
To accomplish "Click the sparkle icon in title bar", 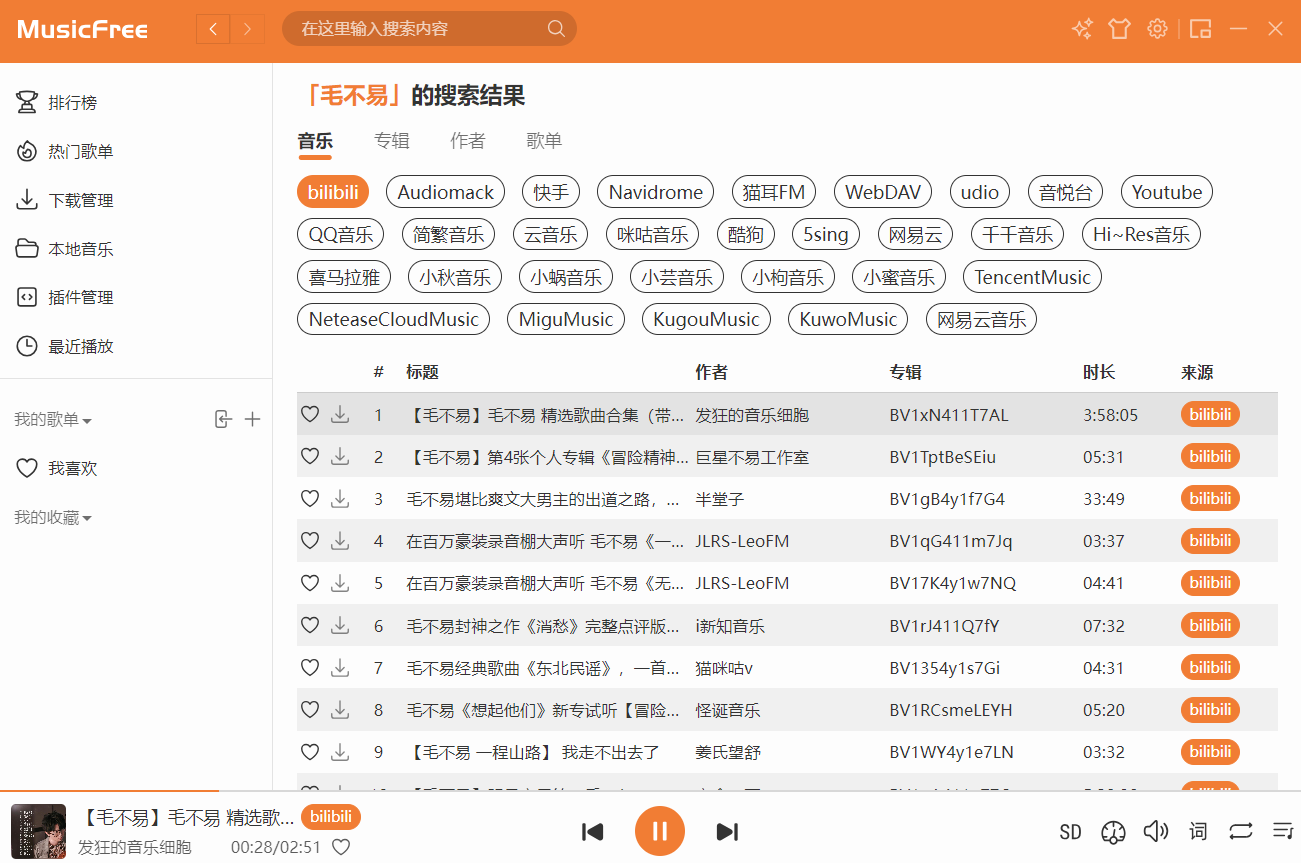I will pyautogui.click(x=1081, y=29).
